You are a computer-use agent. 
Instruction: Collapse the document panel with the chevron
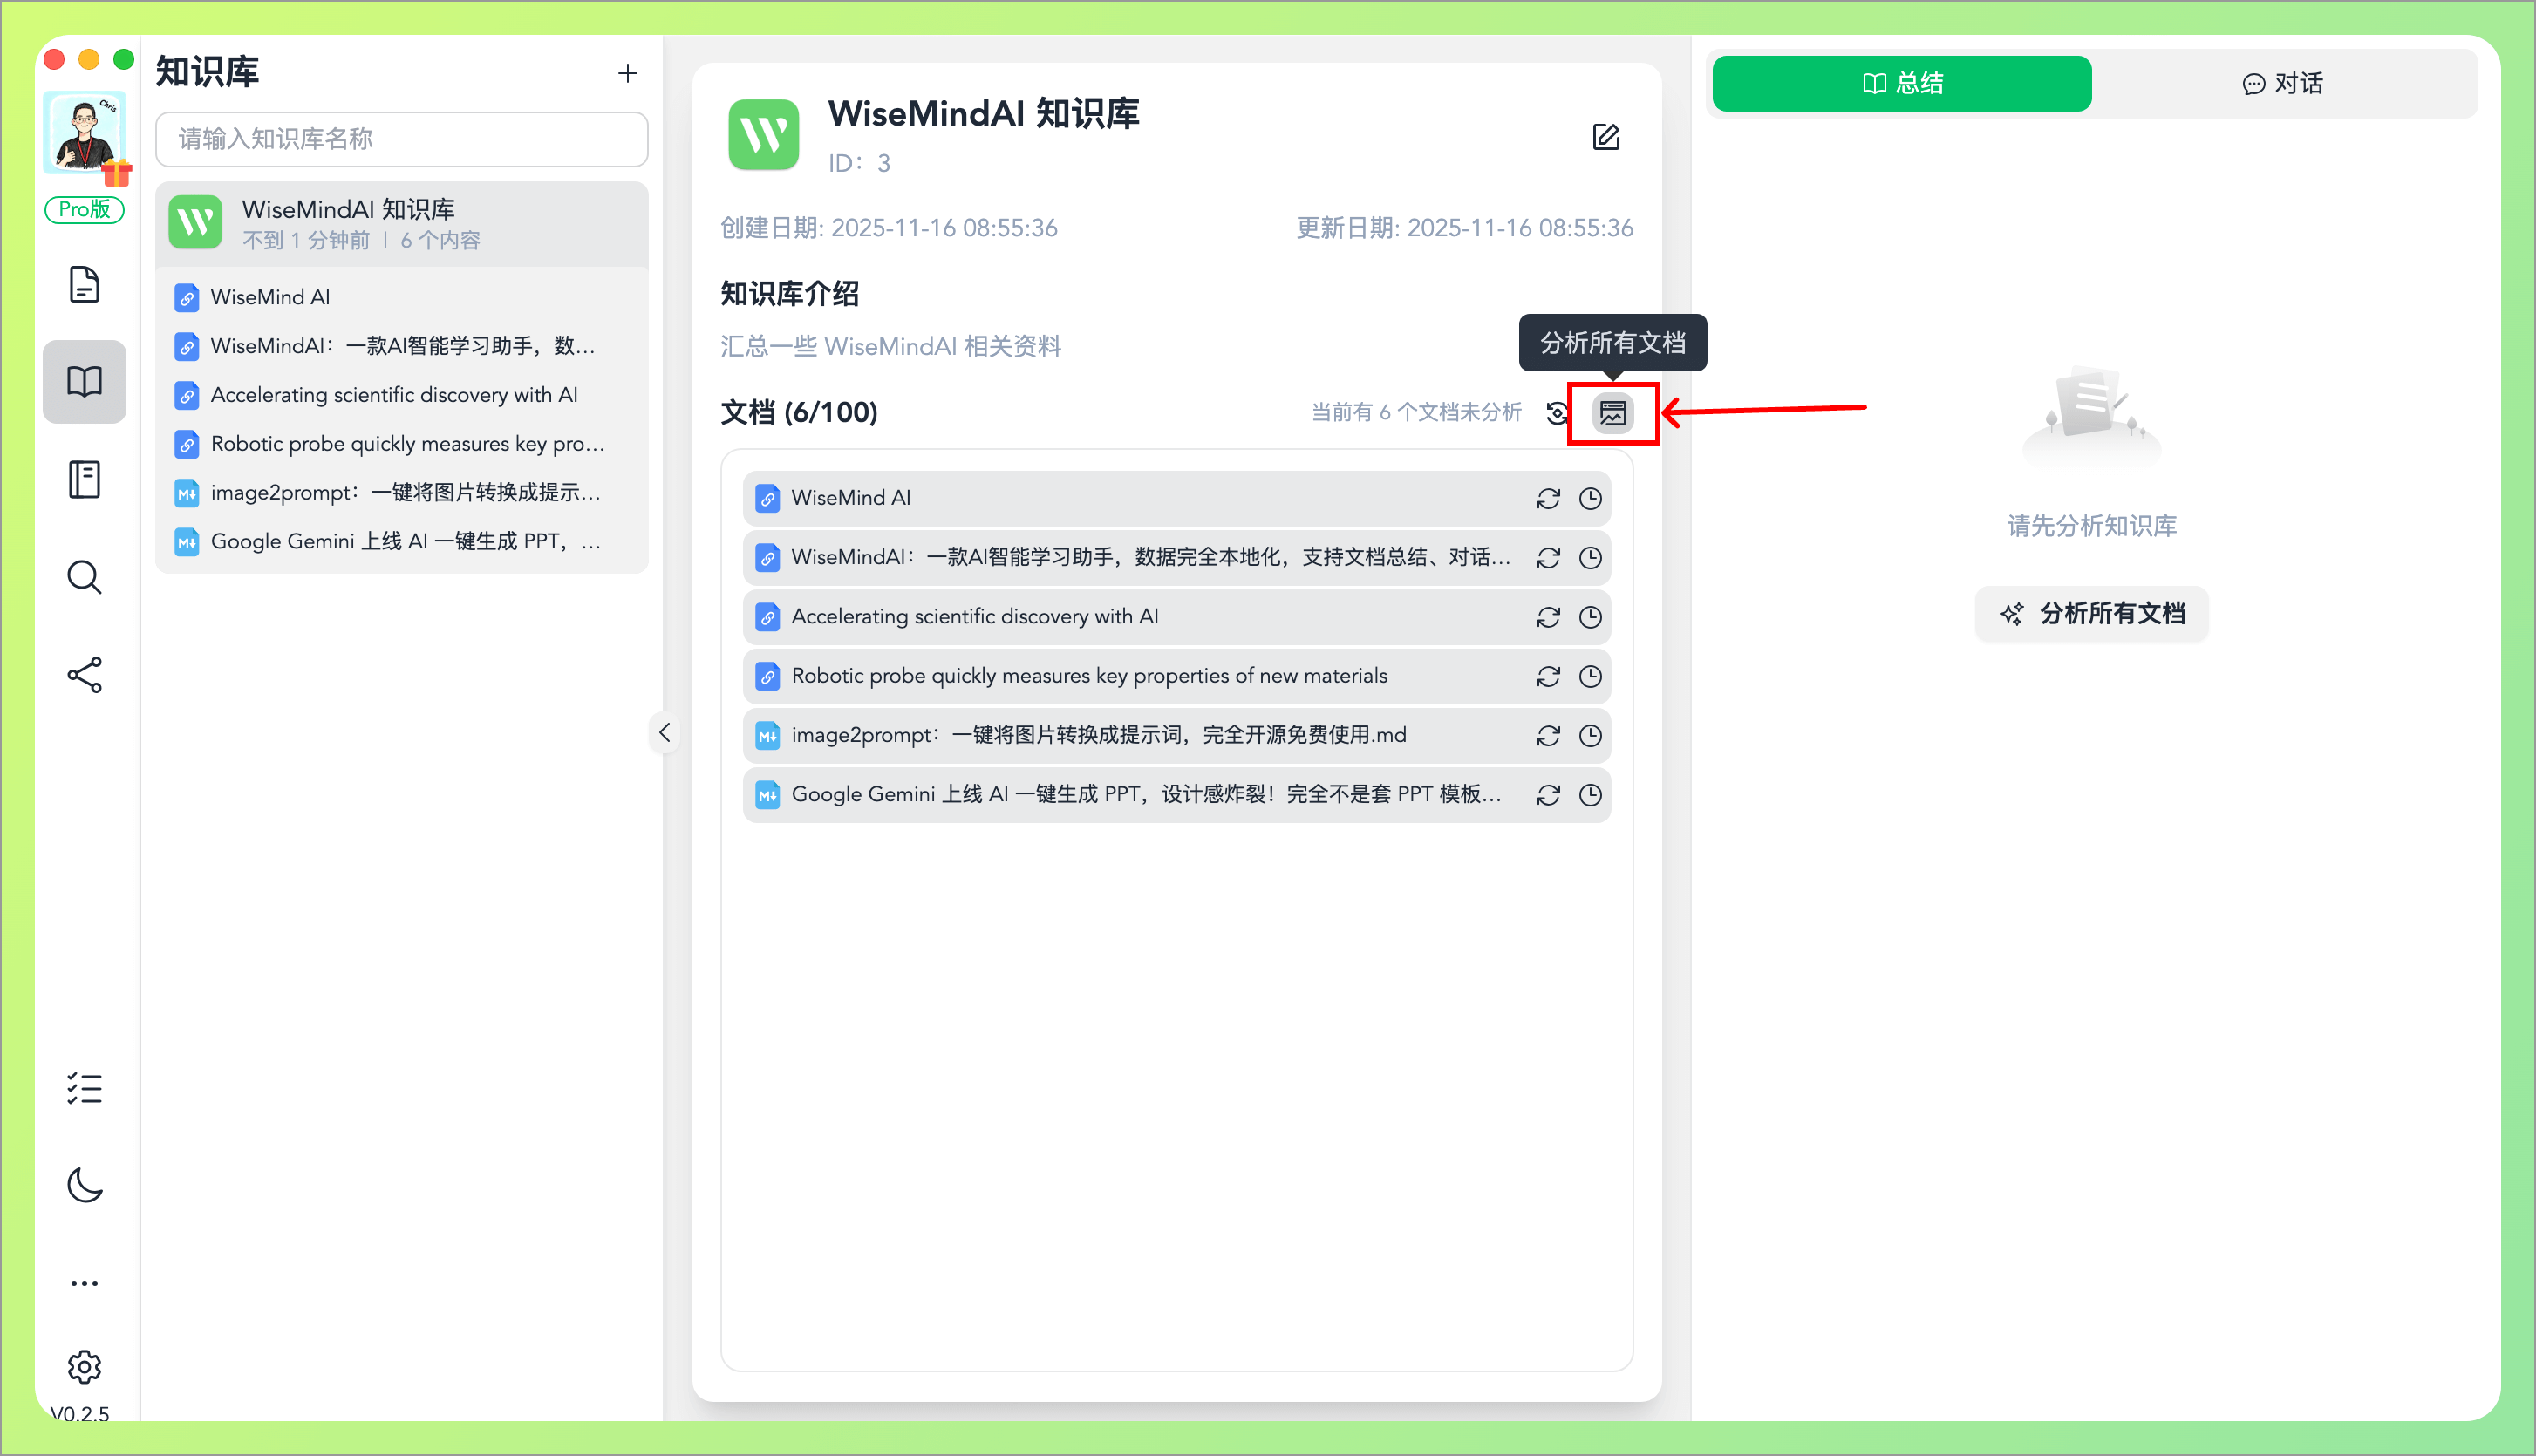coord(663,732)
